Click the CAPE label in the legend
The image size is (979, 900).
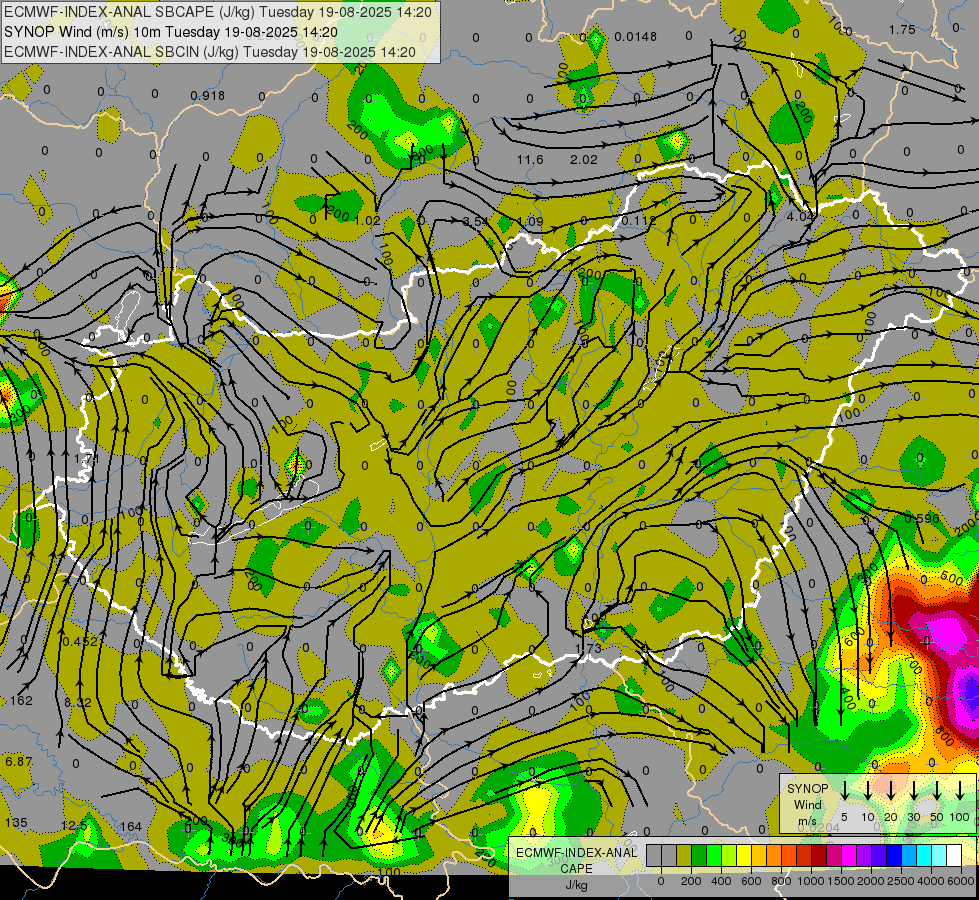click(x=576, y=869)
